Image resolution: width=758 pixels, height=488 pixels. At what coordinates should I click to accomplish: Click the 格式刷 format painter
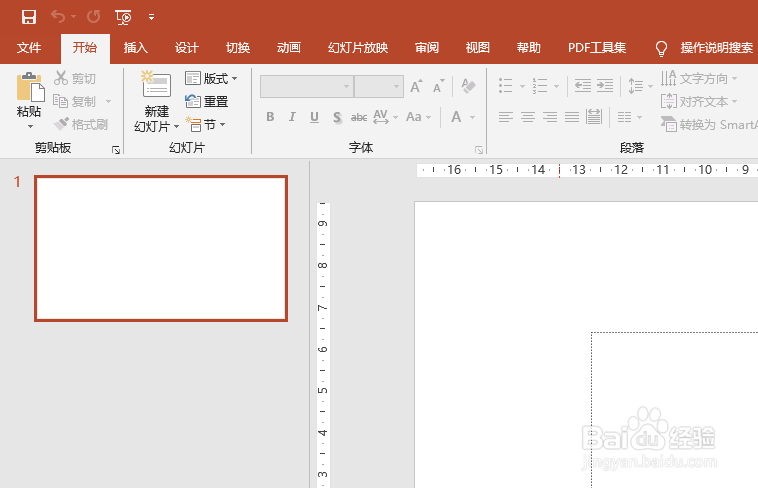(x=81, y=124)
